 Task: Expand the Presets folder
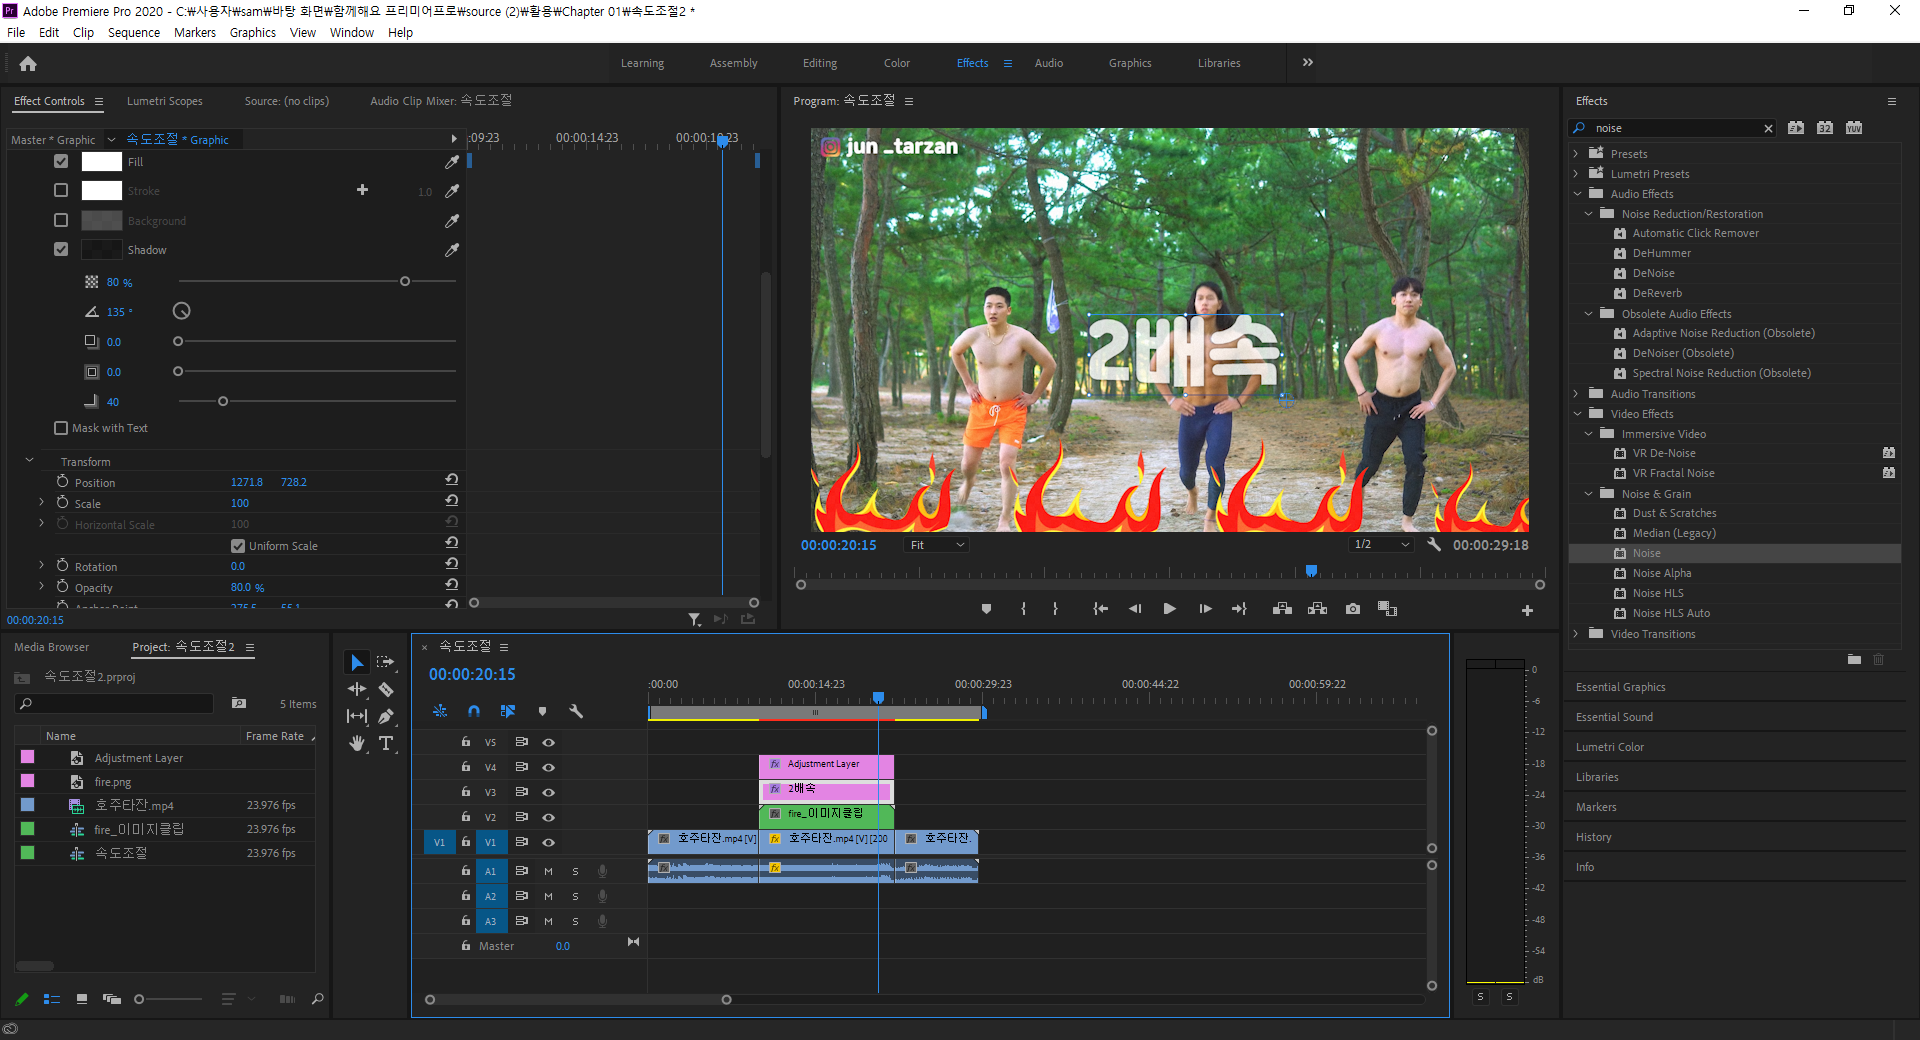point(1576,154)
